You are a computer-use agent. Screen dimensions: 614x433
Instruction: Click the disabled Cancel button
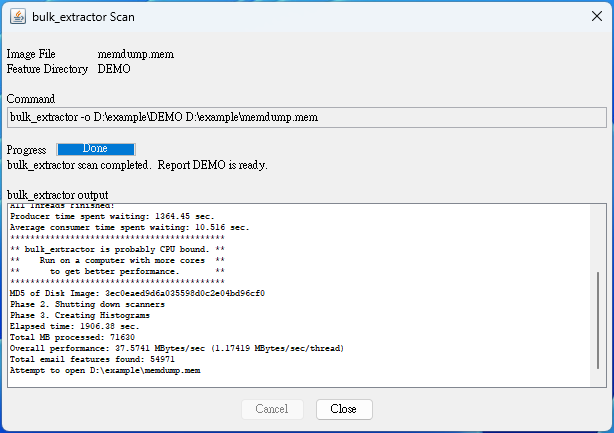pyautogui.click(x=272, y=409)
